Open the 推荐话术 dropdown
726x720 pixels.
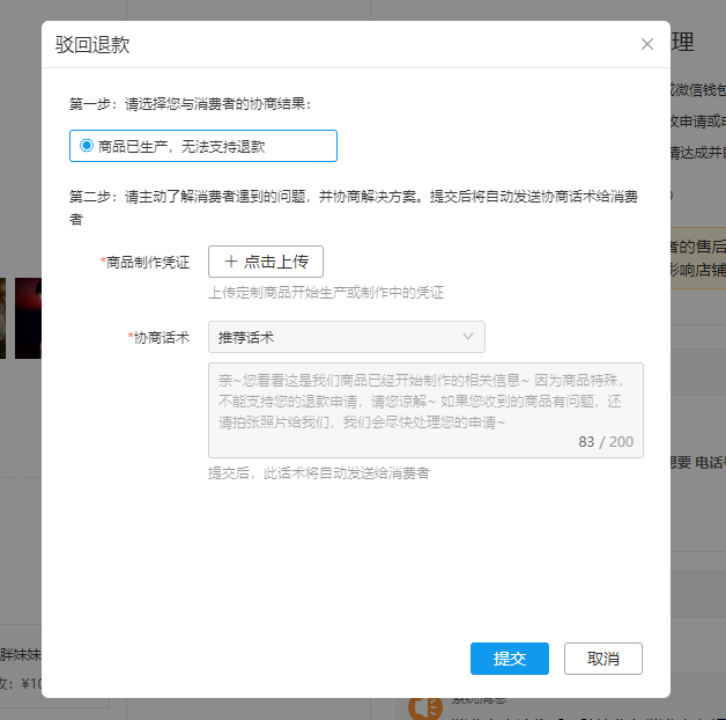[x=346, y=337]
